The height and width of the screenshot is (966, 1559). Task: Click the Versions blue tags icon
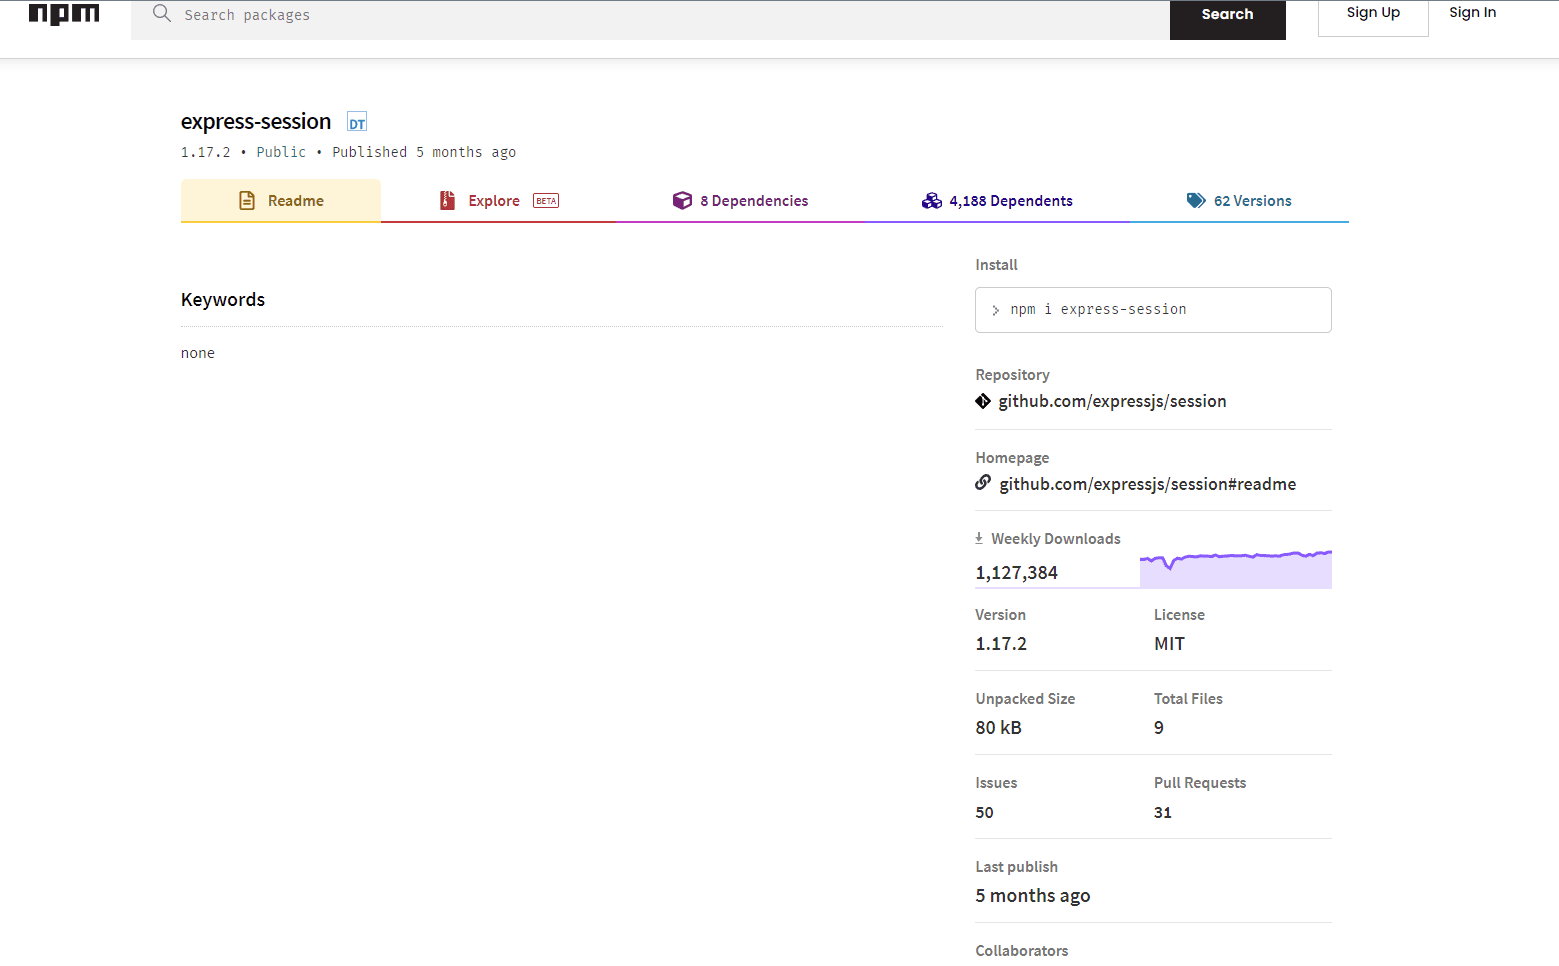(x=1196, y=201)
